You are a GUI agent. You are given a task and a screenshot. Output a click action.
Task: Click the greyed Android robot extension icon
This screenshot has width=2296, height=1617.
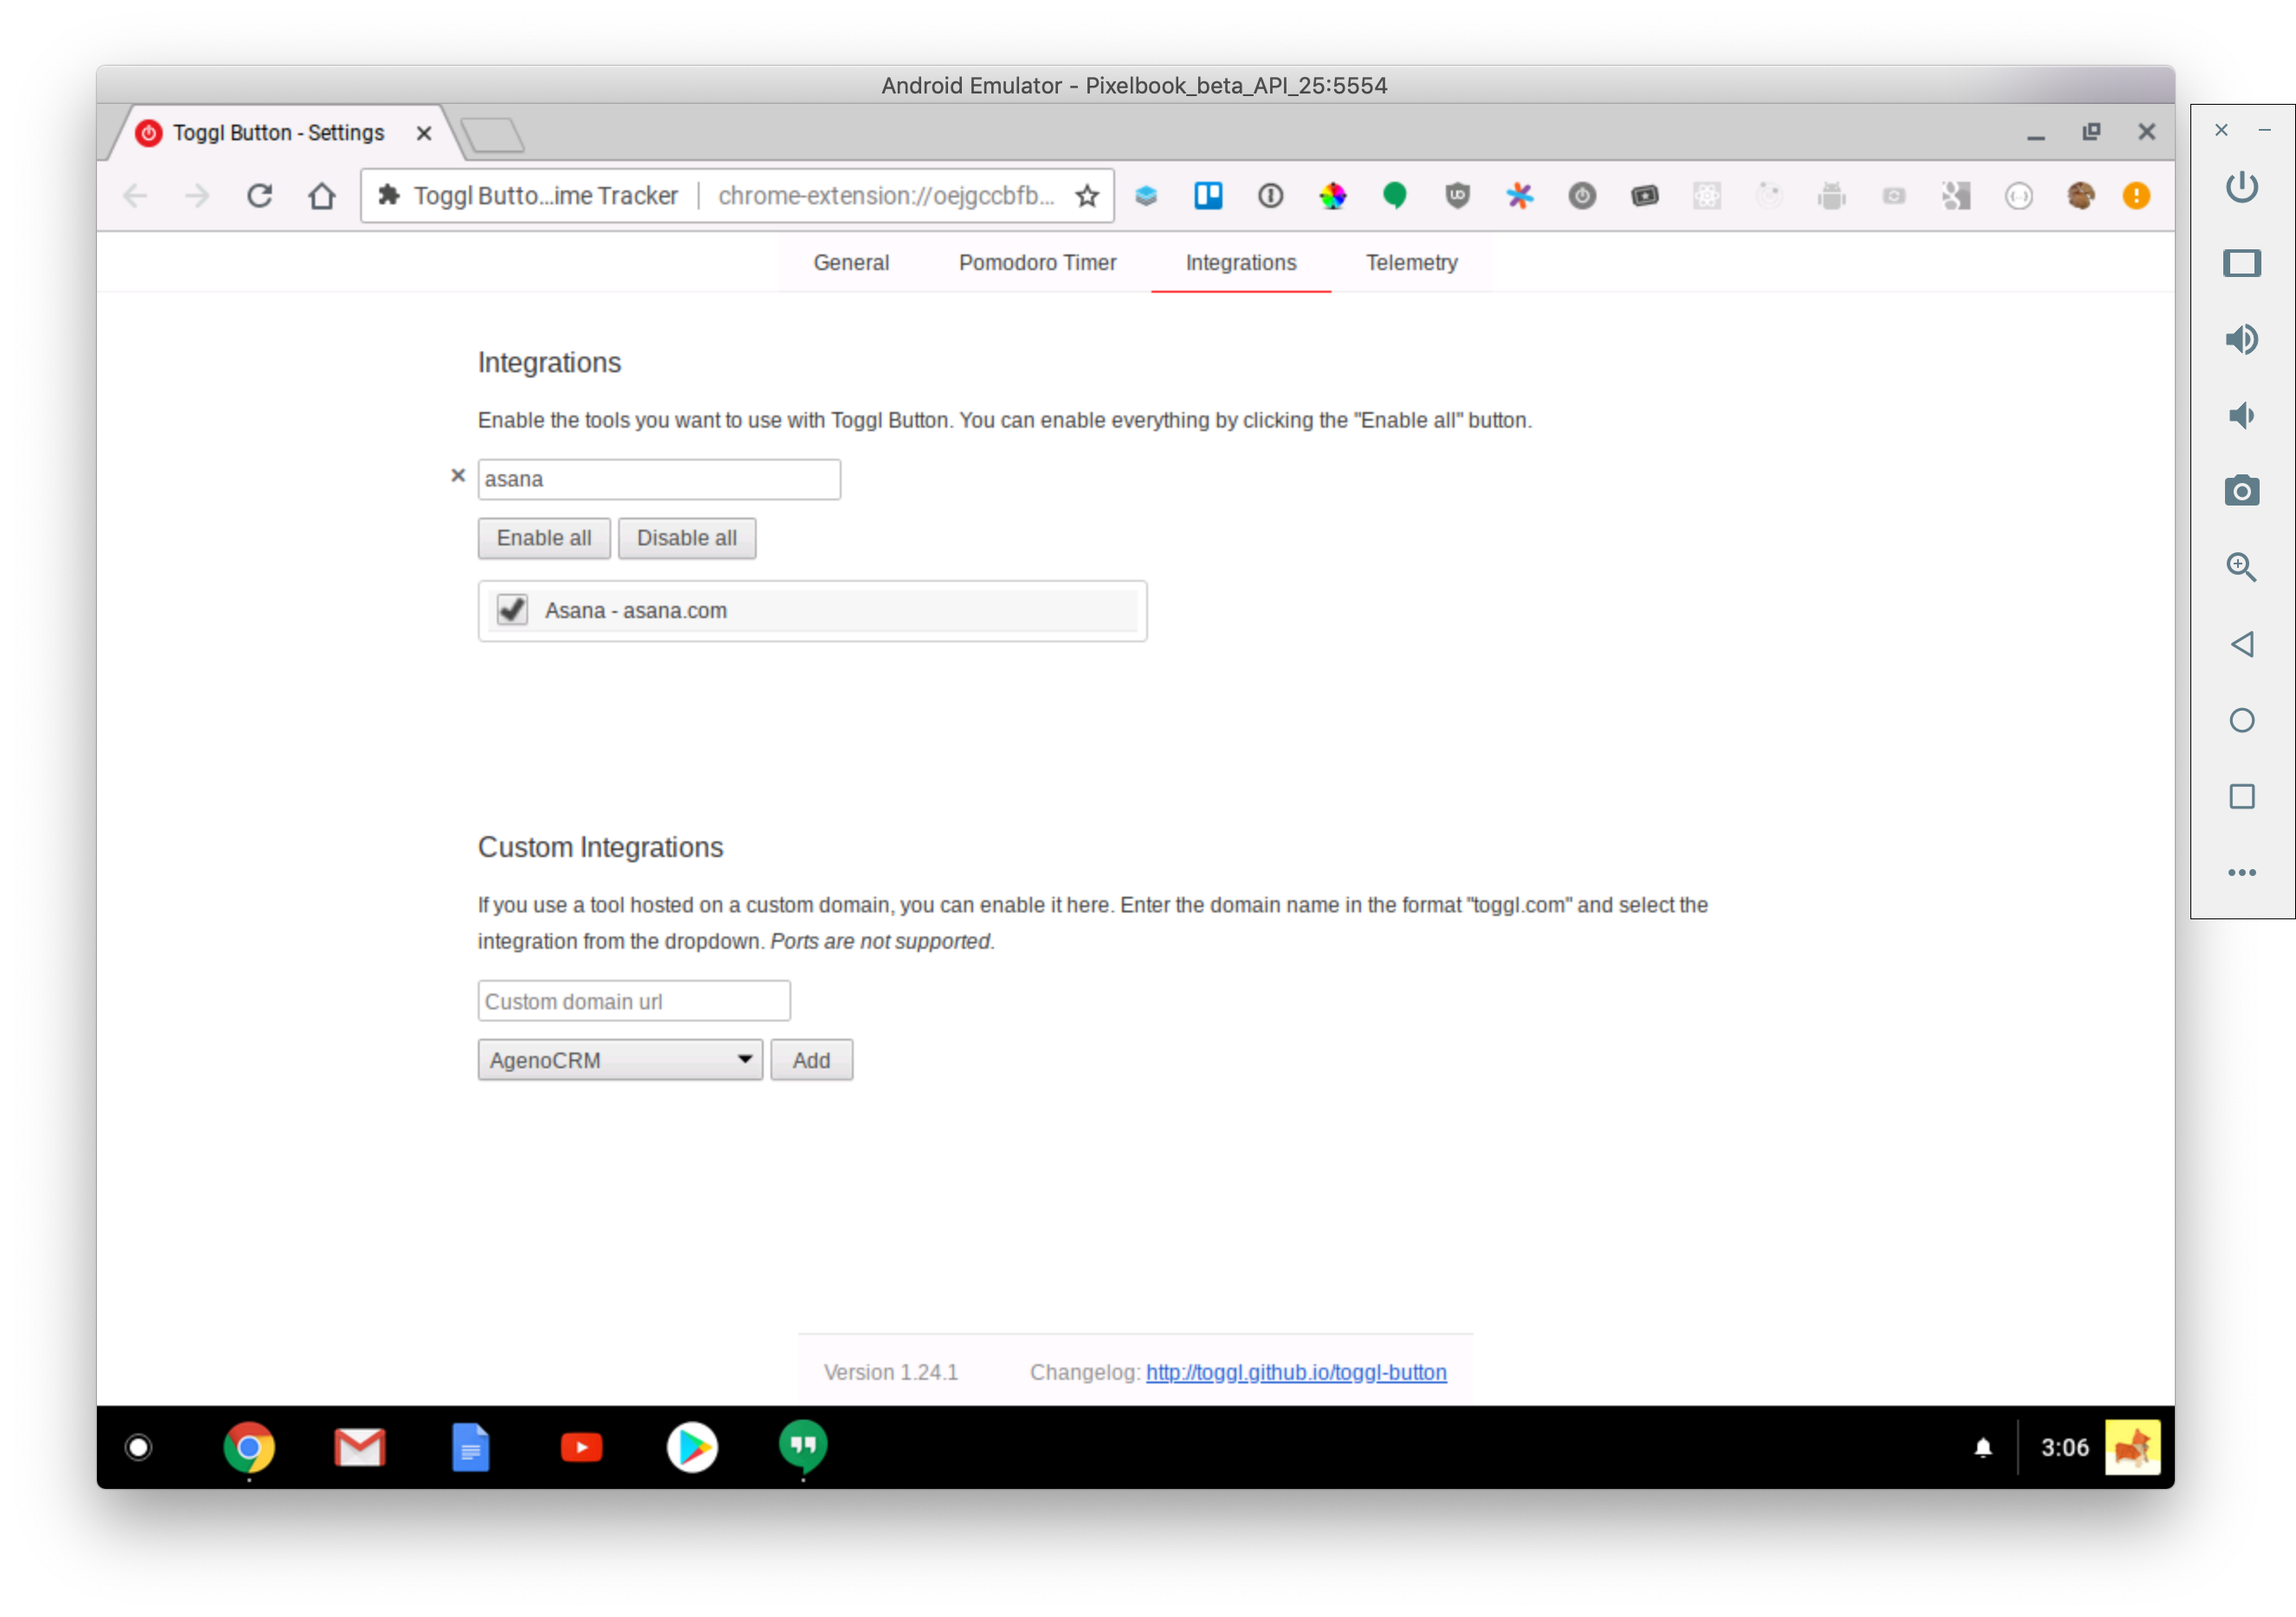pos(1832,196)
